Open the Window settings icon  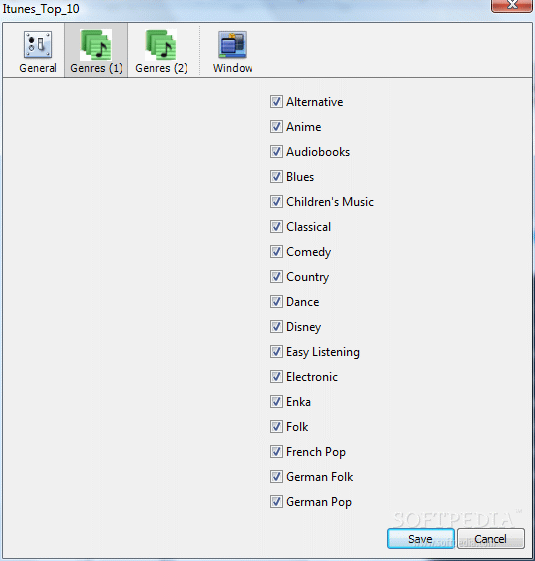tap(232, 45)
